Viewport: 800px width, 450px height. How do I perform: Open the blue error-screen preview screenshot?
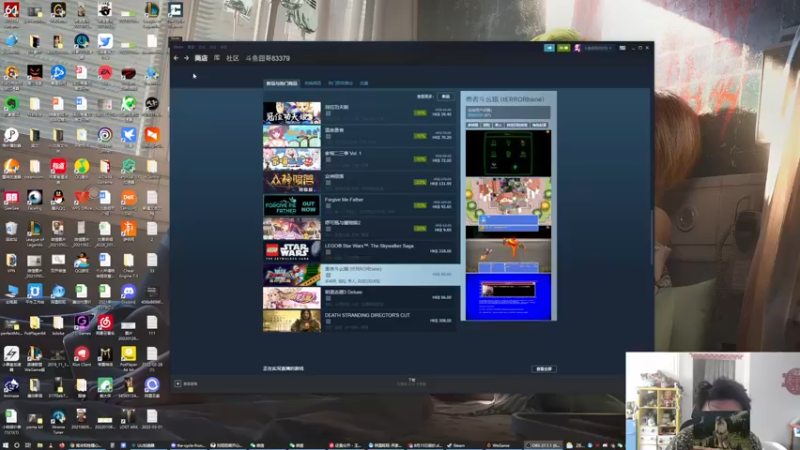508,297
